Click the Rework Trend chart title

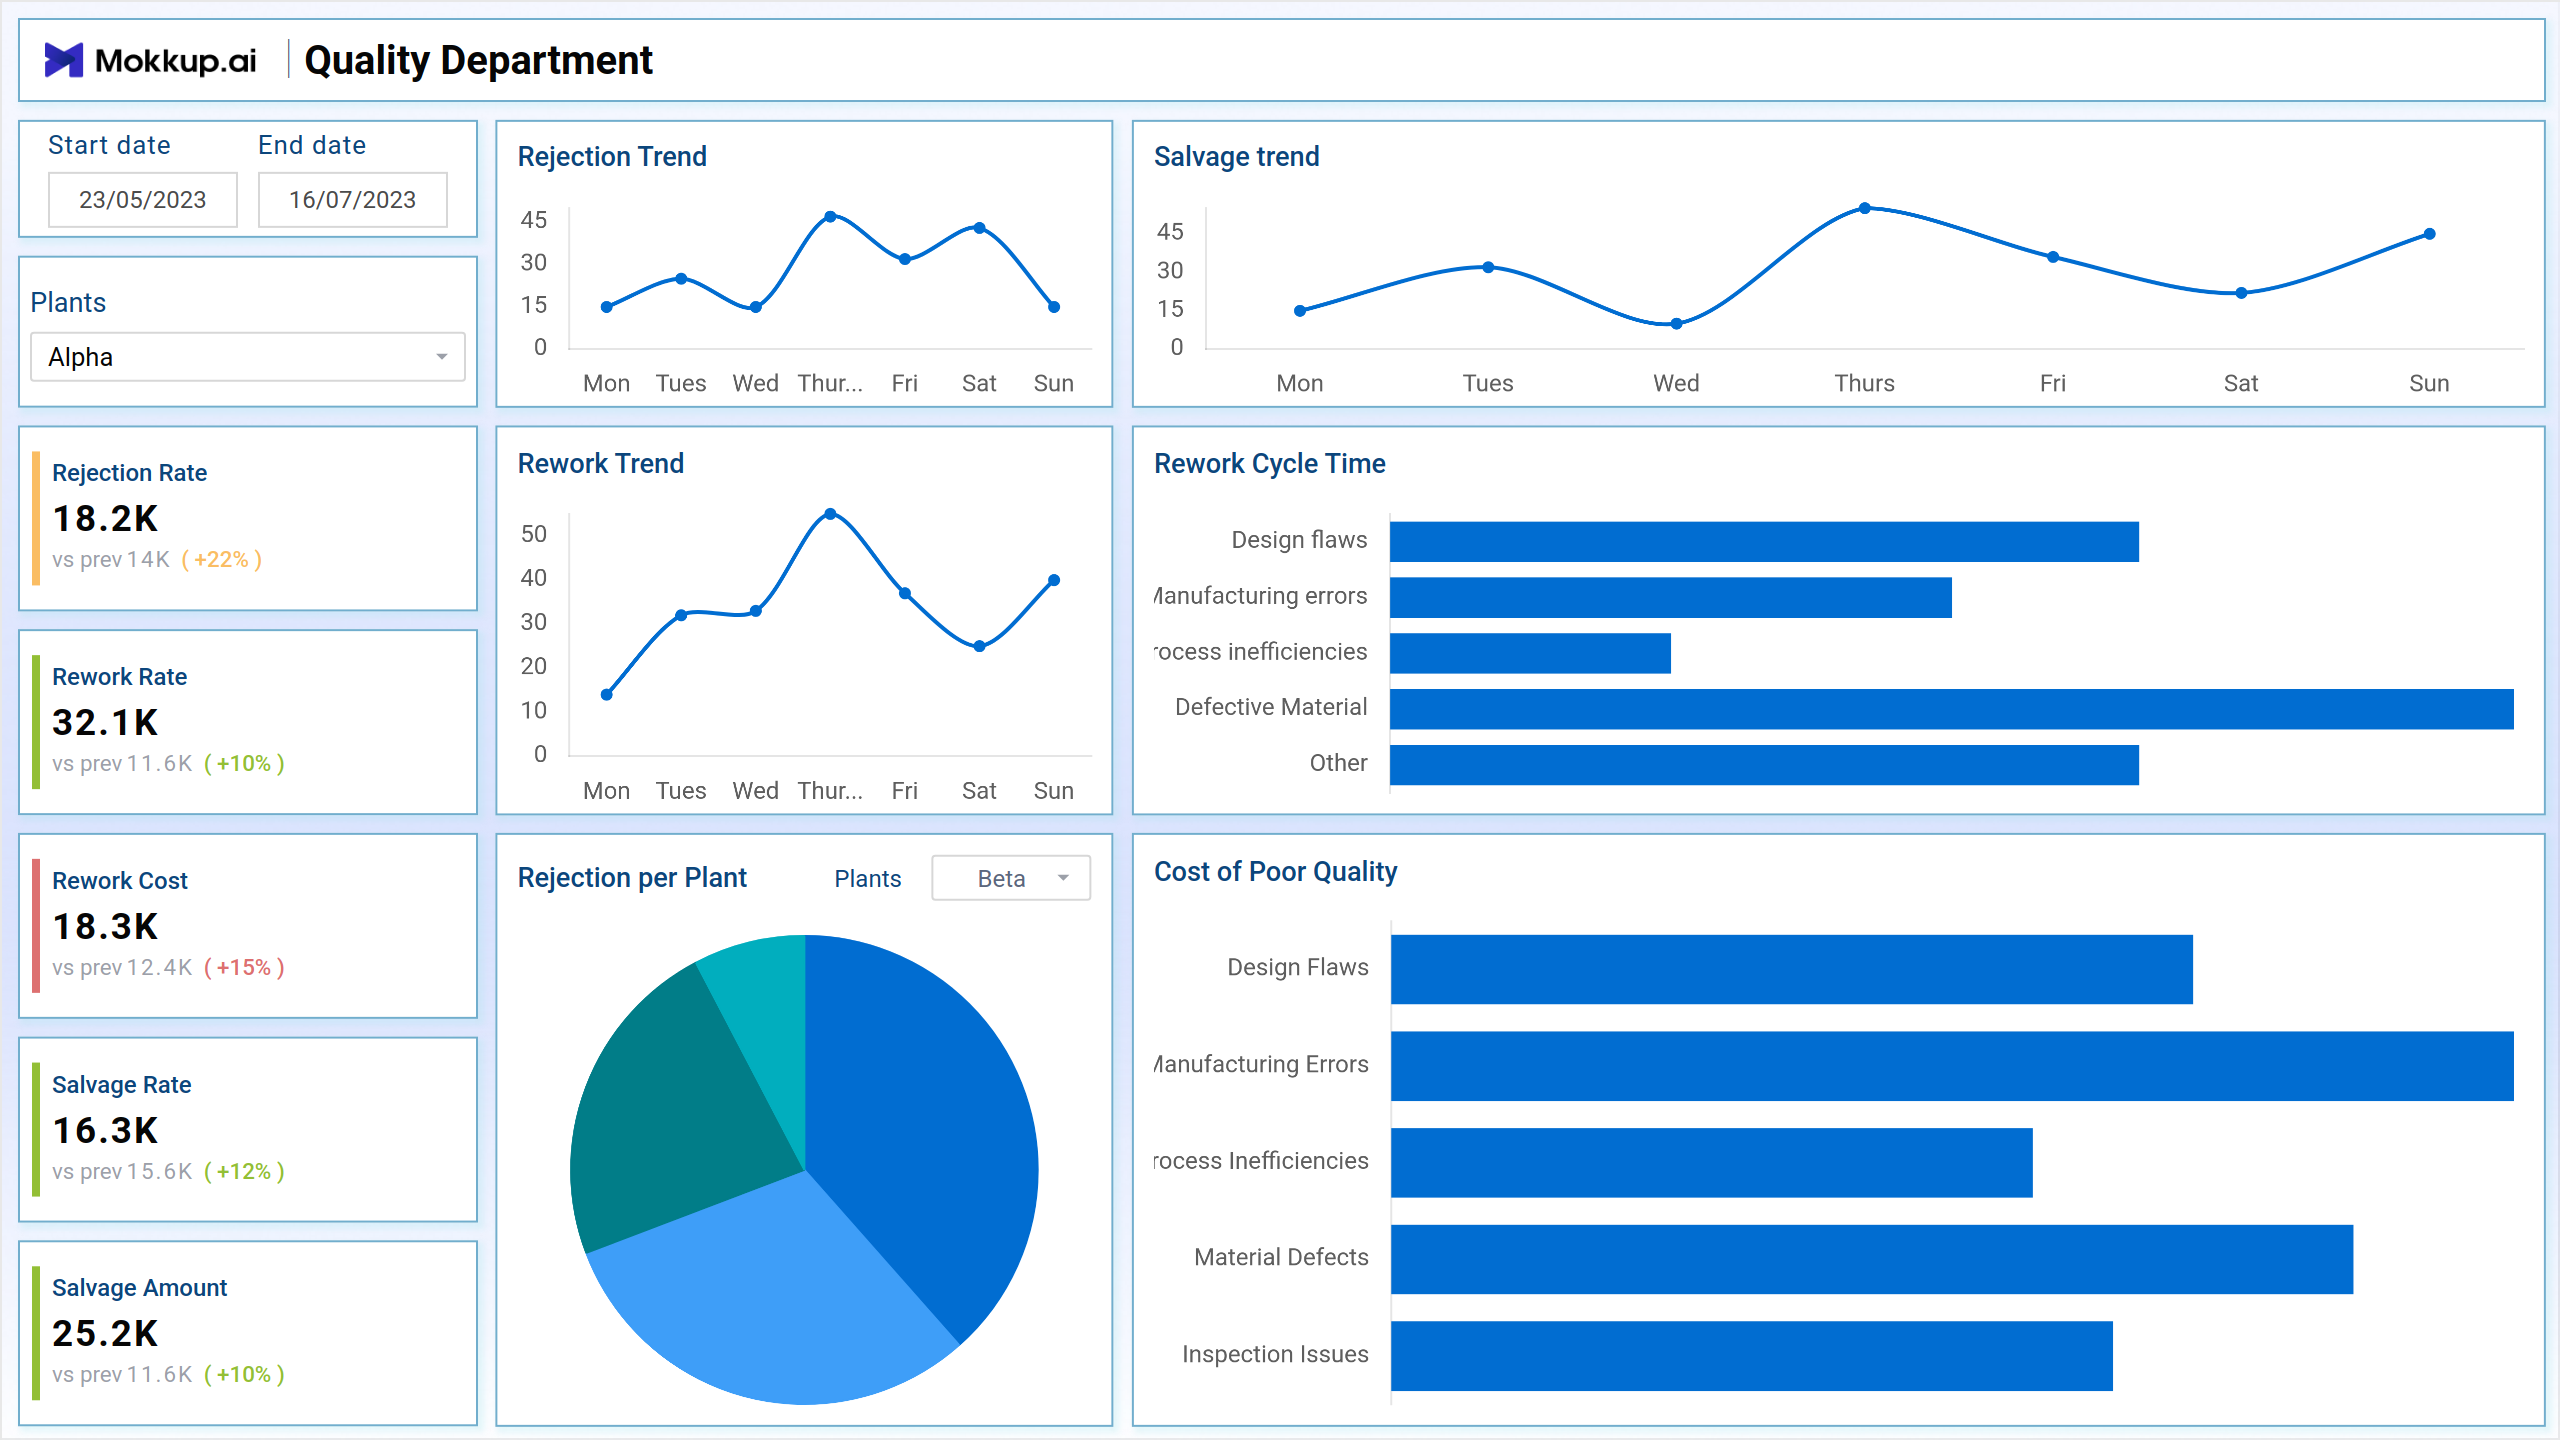pyautogui.click(x=600, y=463)
